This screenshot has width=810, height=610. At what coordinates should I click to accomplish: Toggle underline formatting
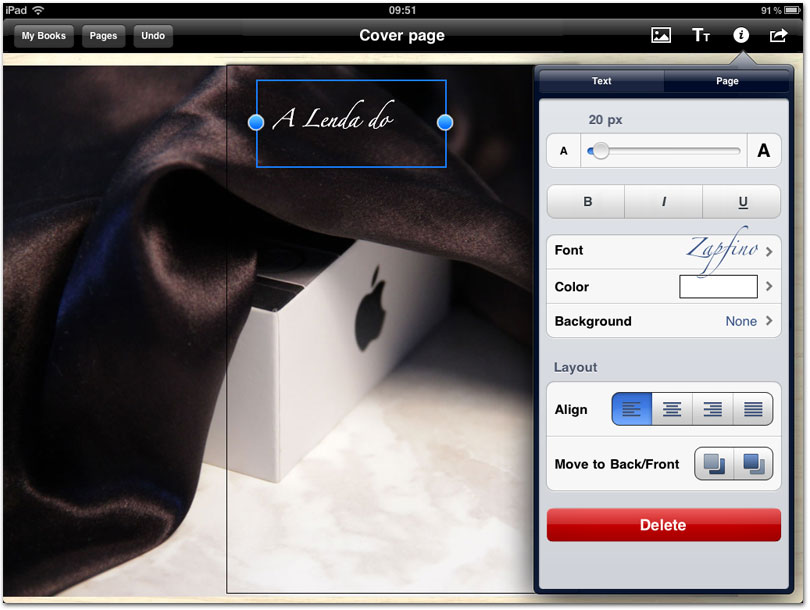tap(742, 201)
